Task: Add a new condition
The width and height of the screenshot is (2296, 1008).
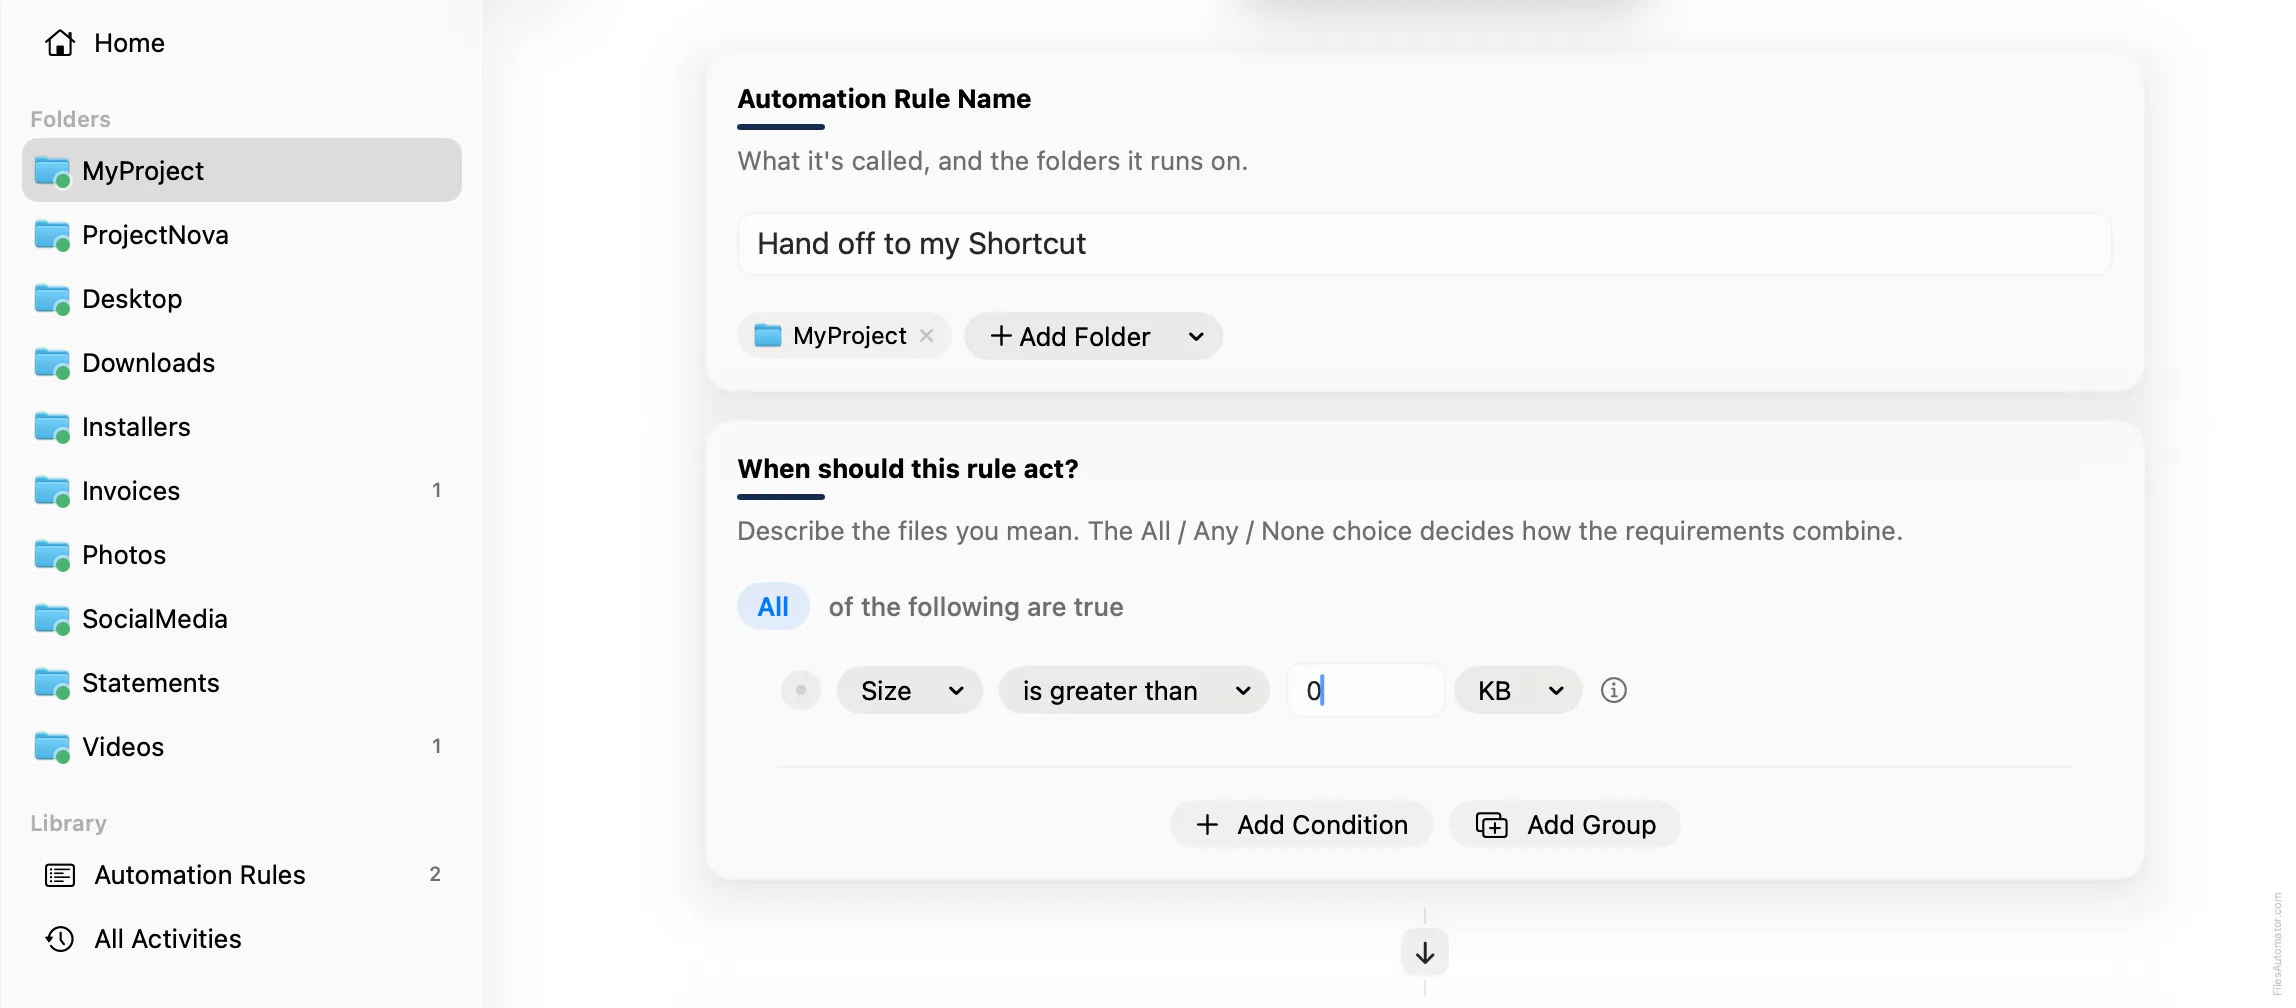Action: (1301, 825)
